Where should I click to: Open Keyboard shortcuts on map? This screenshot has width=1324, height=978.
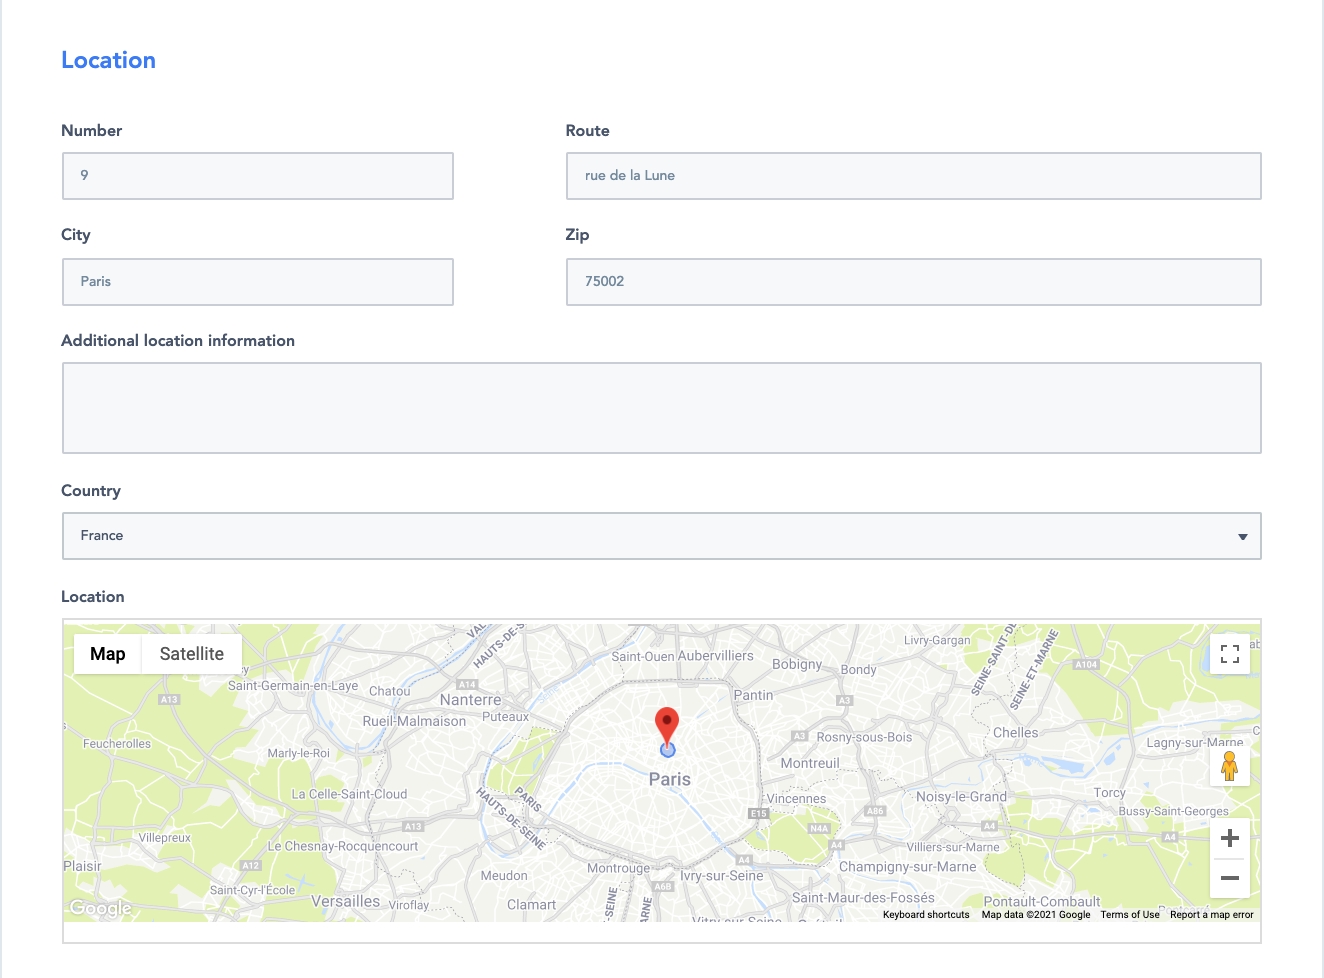926,915
